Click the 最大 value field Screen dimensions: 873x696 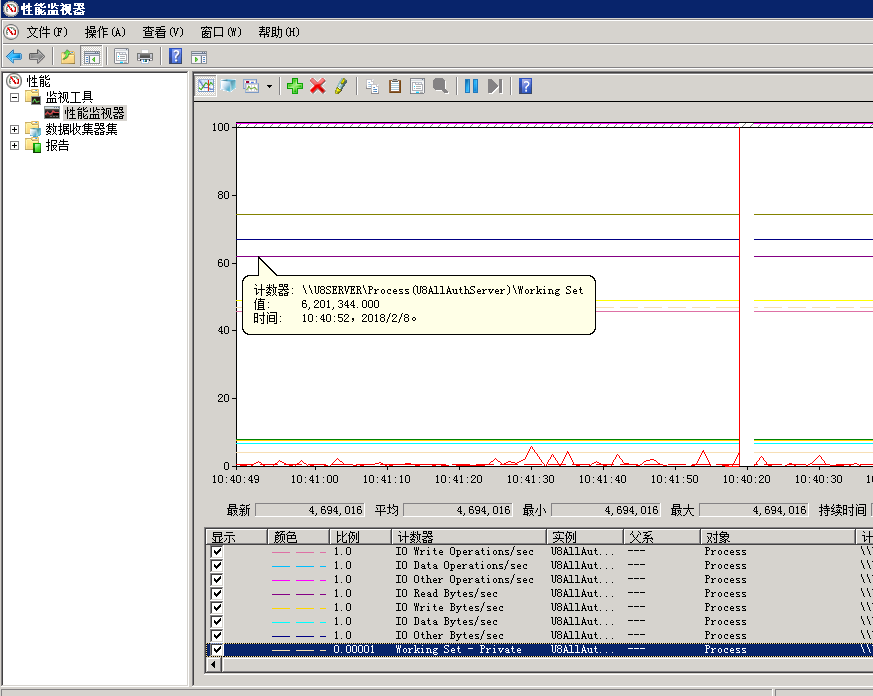pos(754,510)
